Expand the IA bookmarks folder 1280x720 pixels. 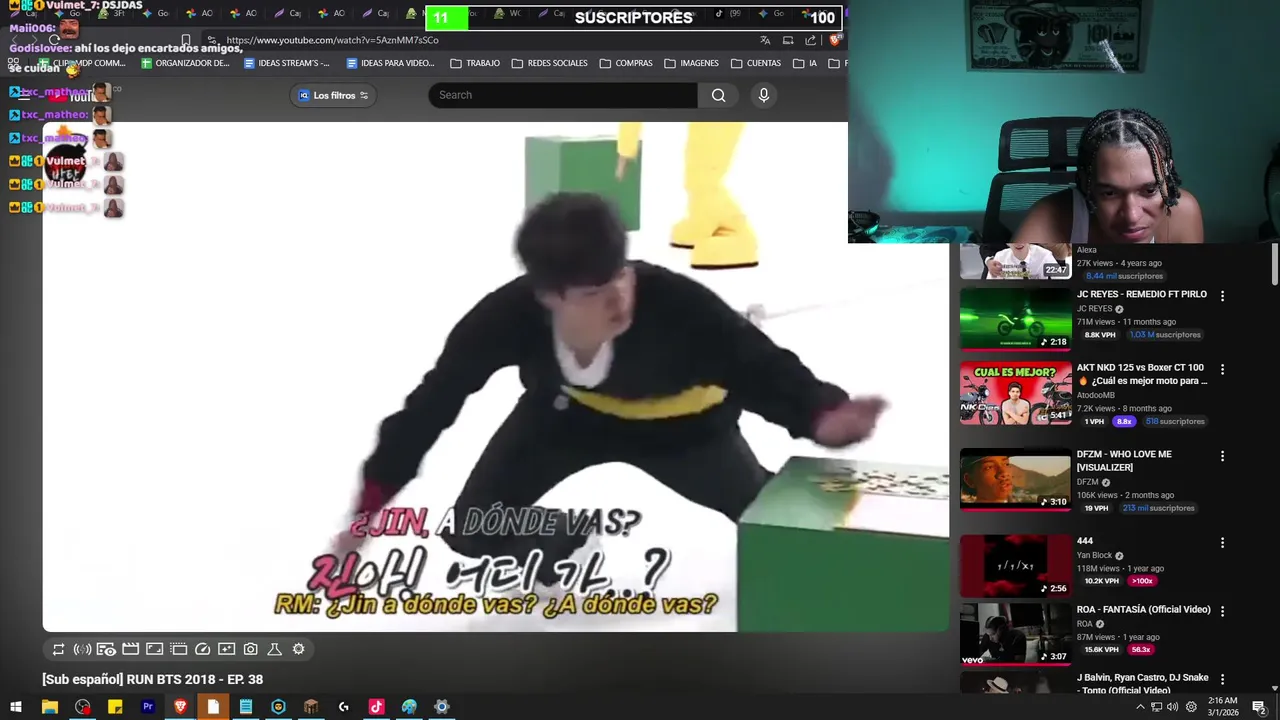pos(805,63)
